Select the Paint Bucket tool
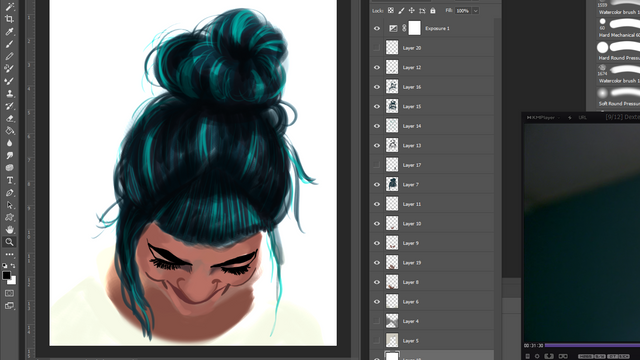The height and width of the screenshot is (360, 640). [x=9, y=131]
